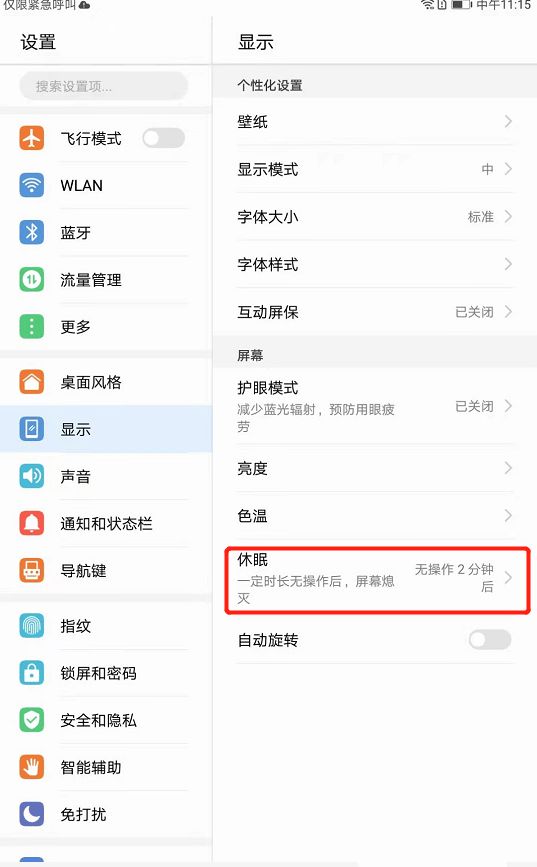
Task: Select 锁屏和密码 in the sidebar
Action: pyautogui.click(x=105, y=673)
